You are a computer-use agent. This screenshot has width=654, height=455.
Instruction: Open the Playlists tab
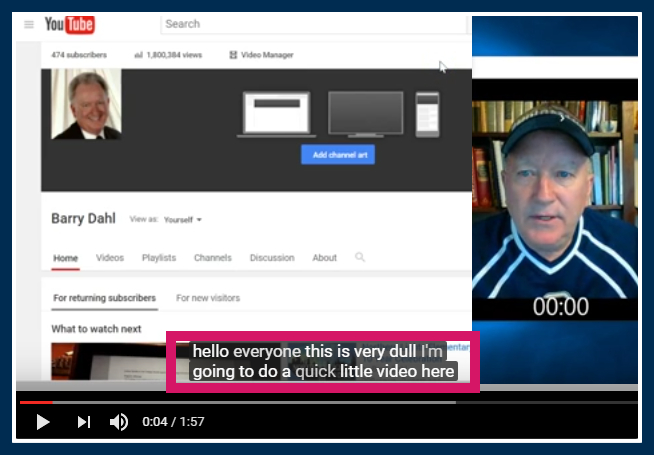click(159, 258)
